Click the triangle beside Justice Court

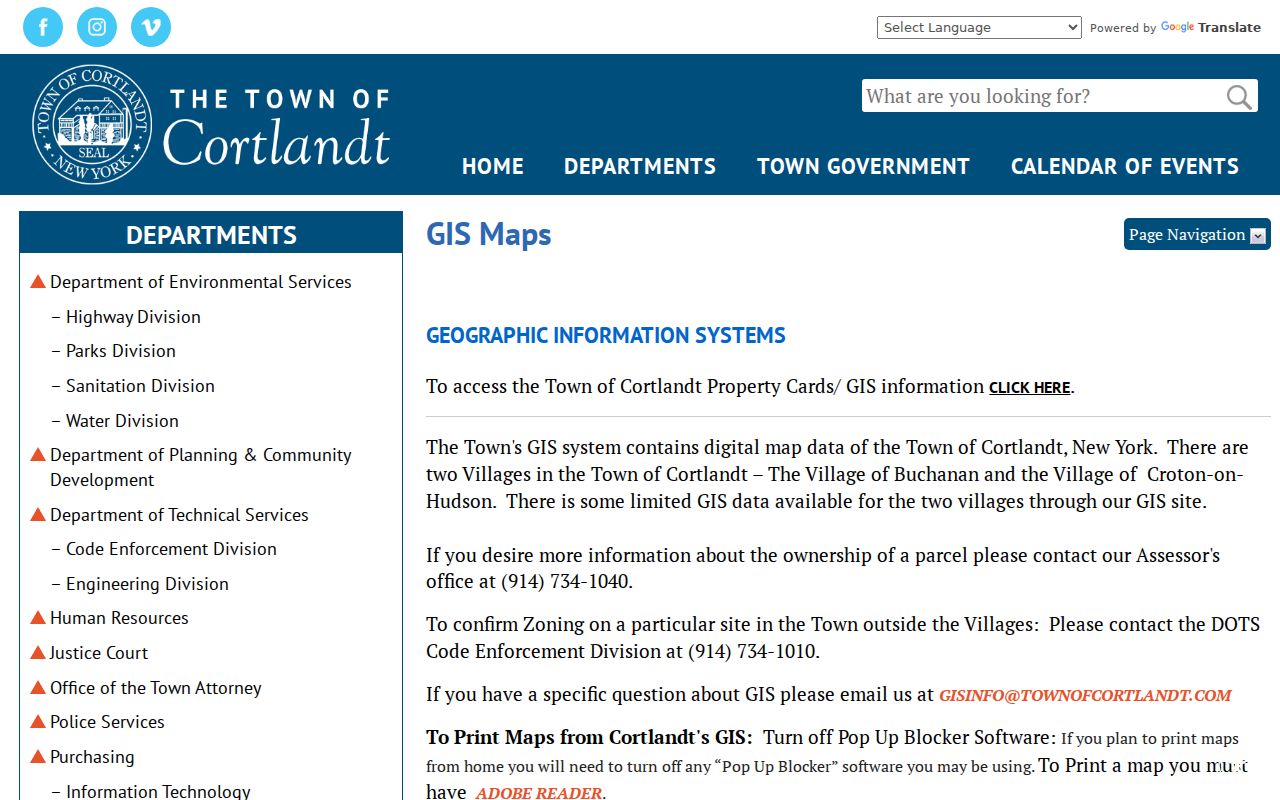click(x=38, y=652)
